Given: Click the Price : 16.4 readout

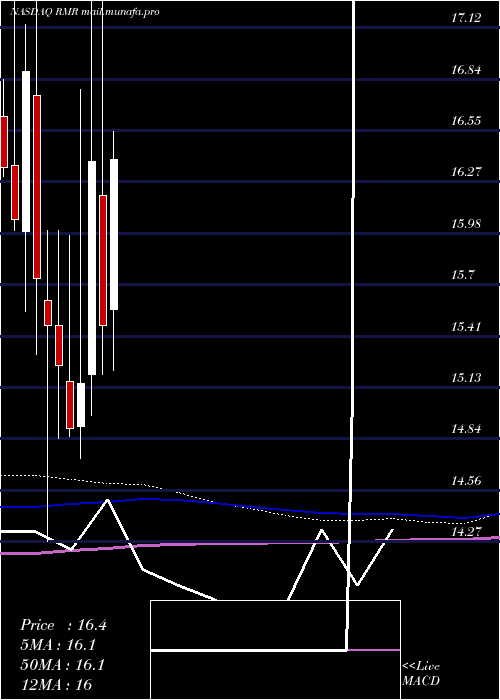Looking at the screenshot, I should [x=63, y=625].
